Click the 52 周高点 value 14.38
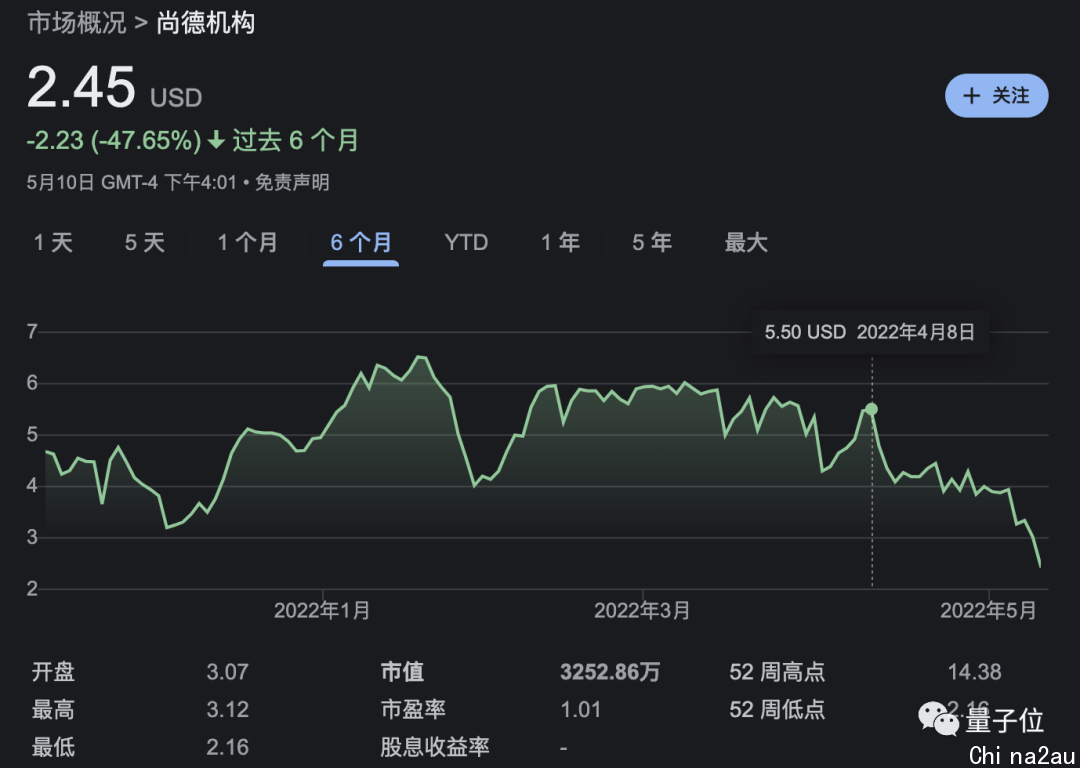 click(x=975, y=672)
